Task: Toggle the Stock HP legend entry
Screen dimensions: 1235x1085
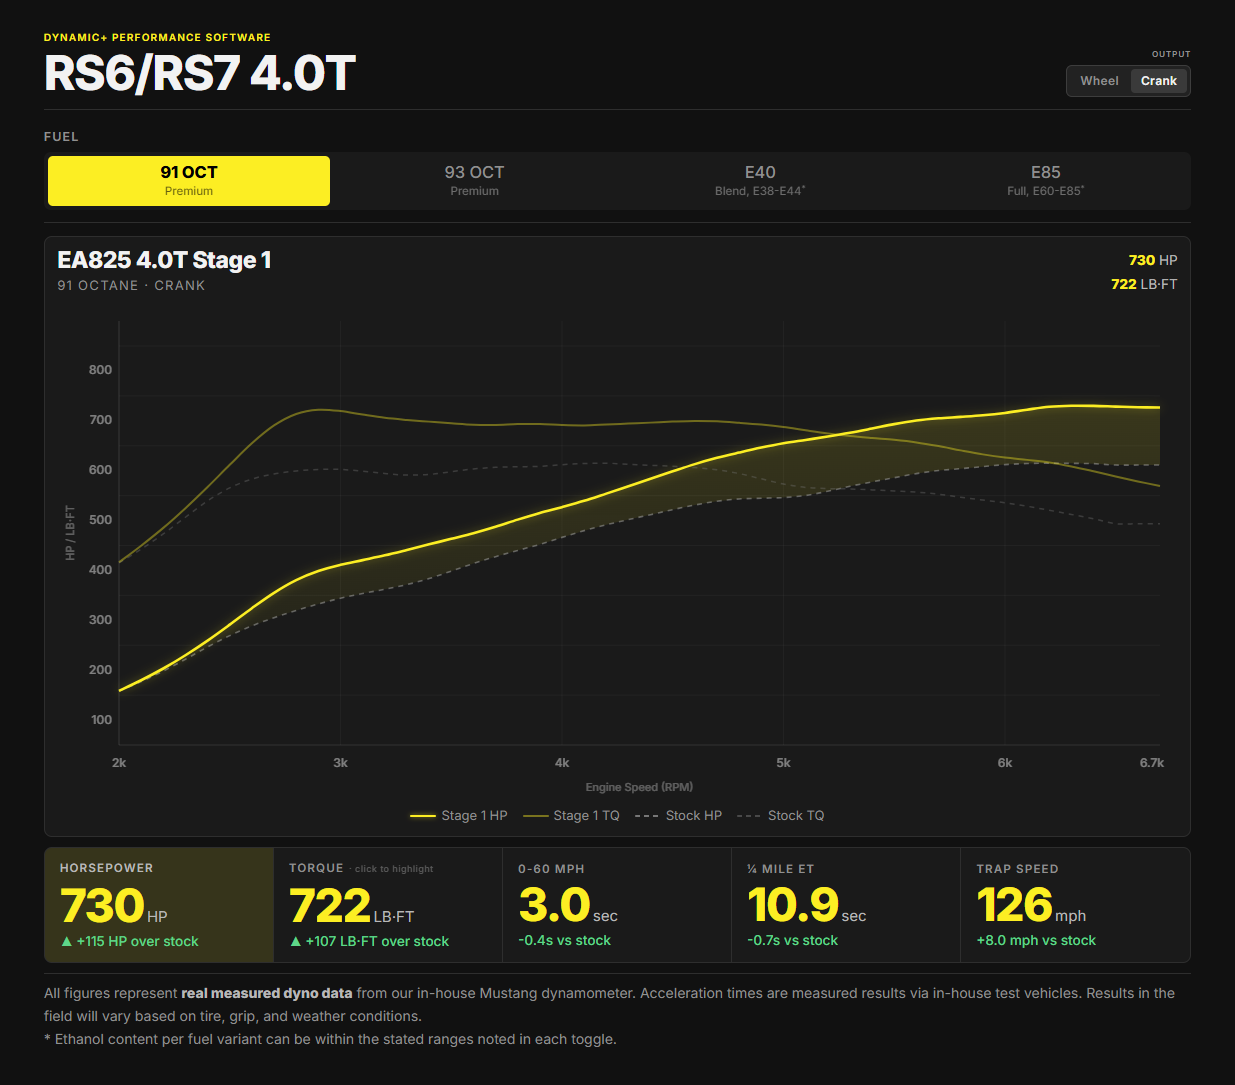Action: click(678, 816)
